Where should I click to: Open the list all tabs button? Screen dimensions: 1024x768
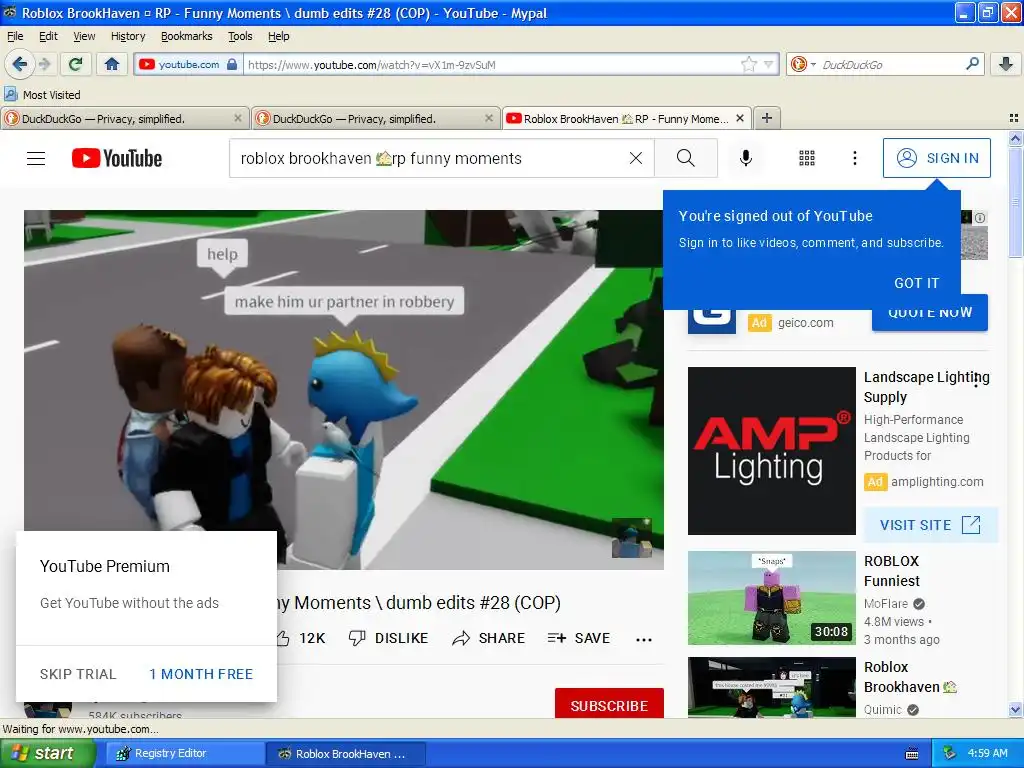[1014, 118]
